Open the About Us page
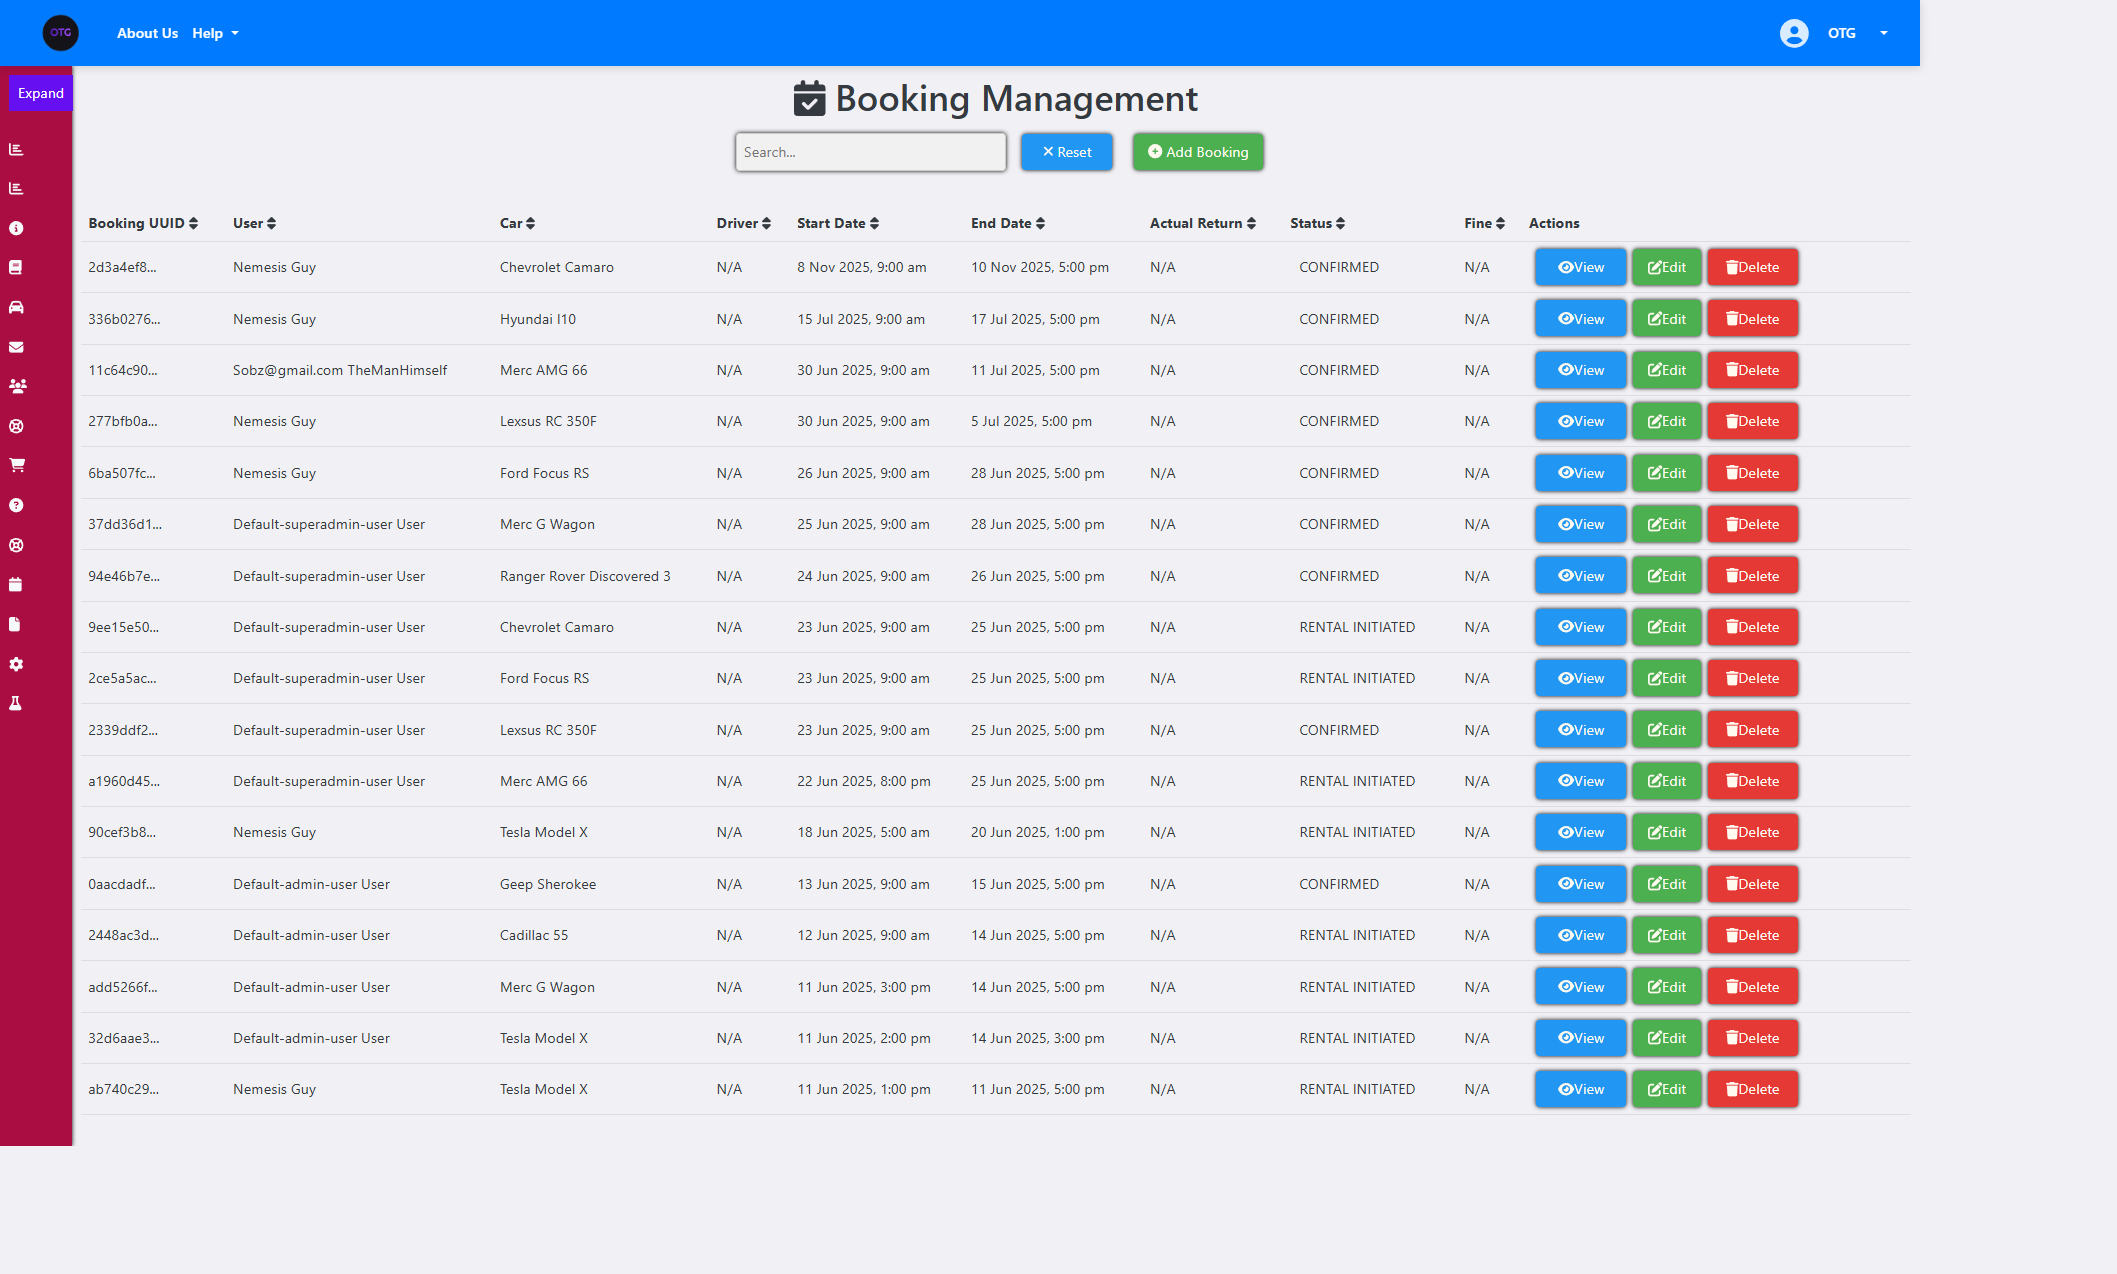This screenshot has height=1274, width=2117. tap(147, 33)
